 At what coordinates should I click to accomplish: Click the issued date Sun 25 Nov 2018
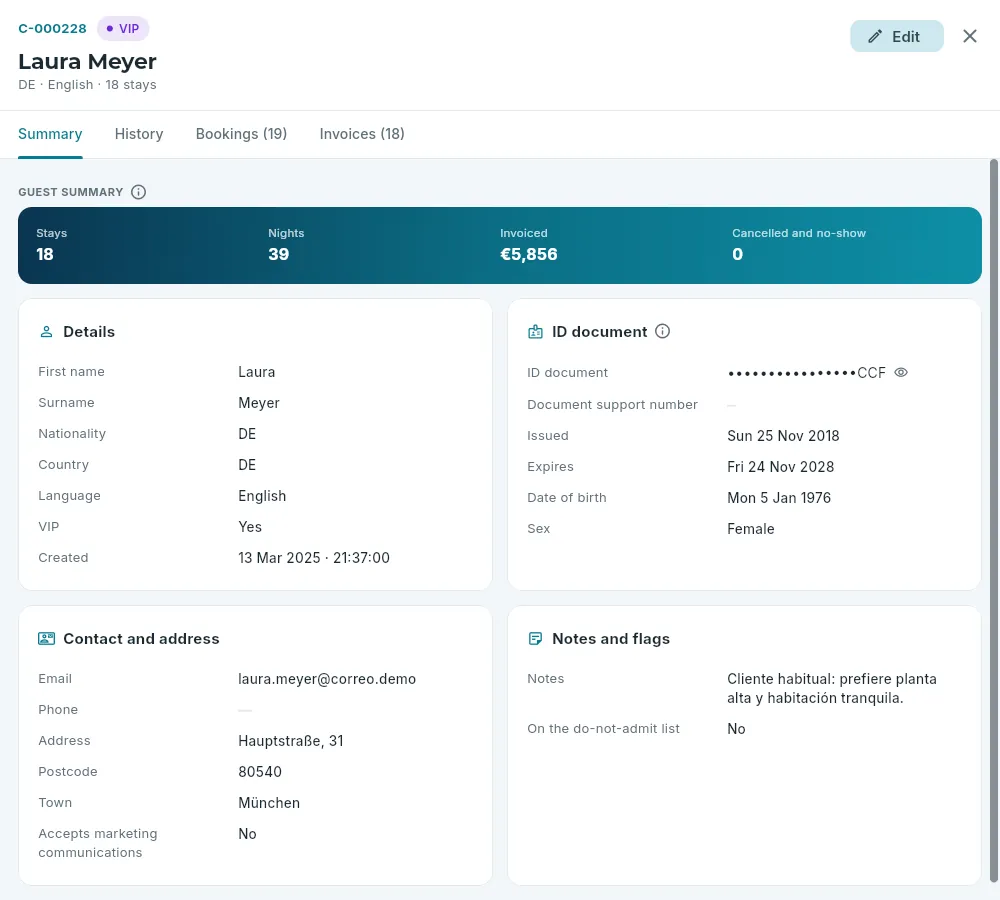783,436
